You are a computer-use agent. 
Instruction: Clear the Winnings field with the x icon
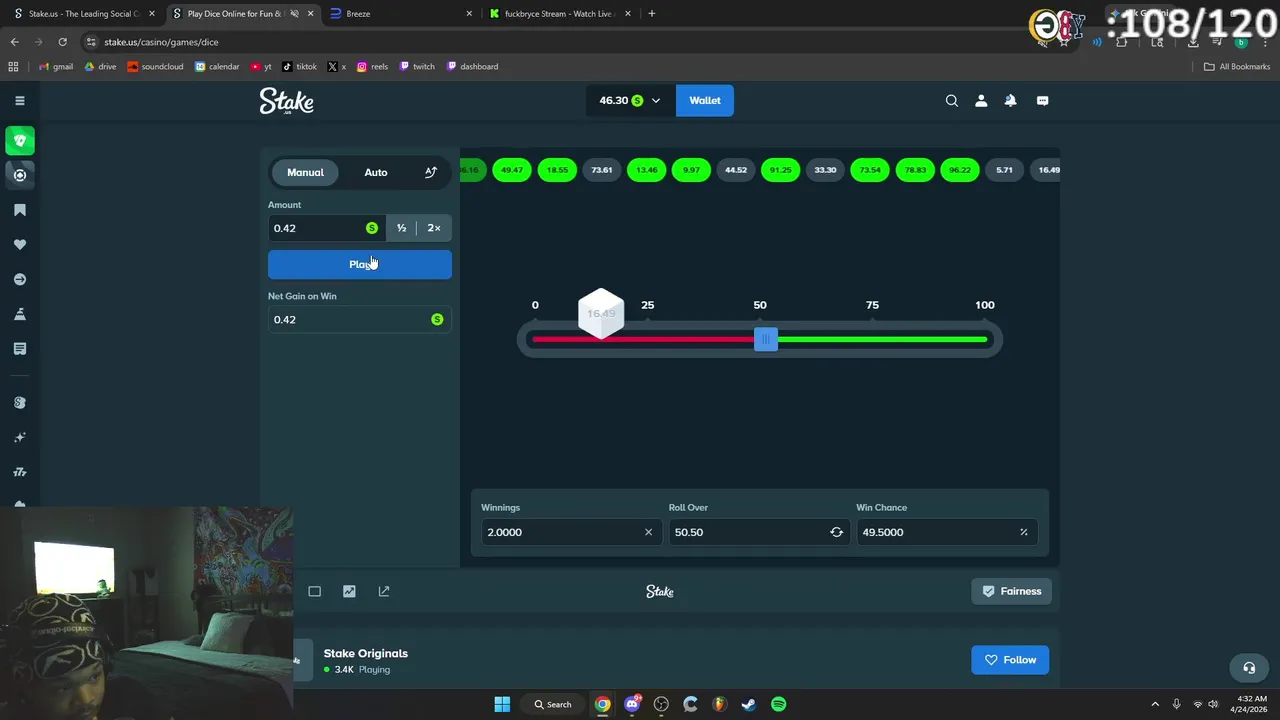tap(648, 532)
